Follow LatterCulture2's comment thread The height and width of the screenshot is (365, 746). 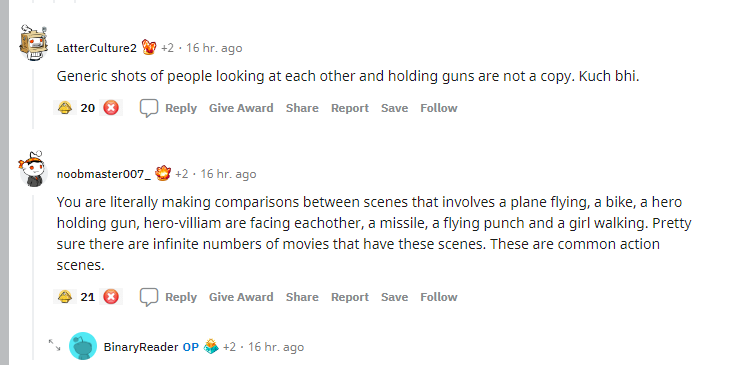tap(439, 108)
